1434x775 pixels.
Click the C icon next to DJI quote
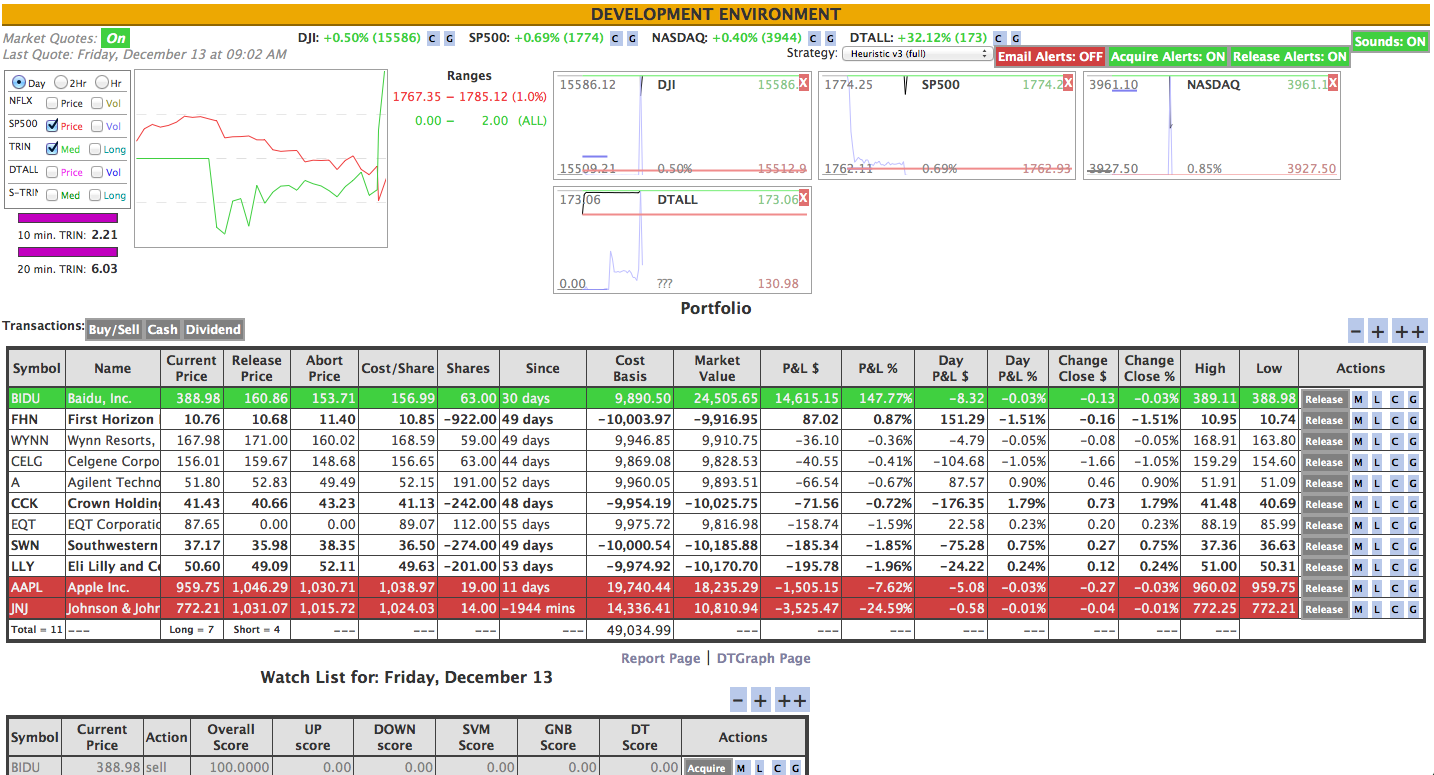pyautogui.click(x=433, y=38)
